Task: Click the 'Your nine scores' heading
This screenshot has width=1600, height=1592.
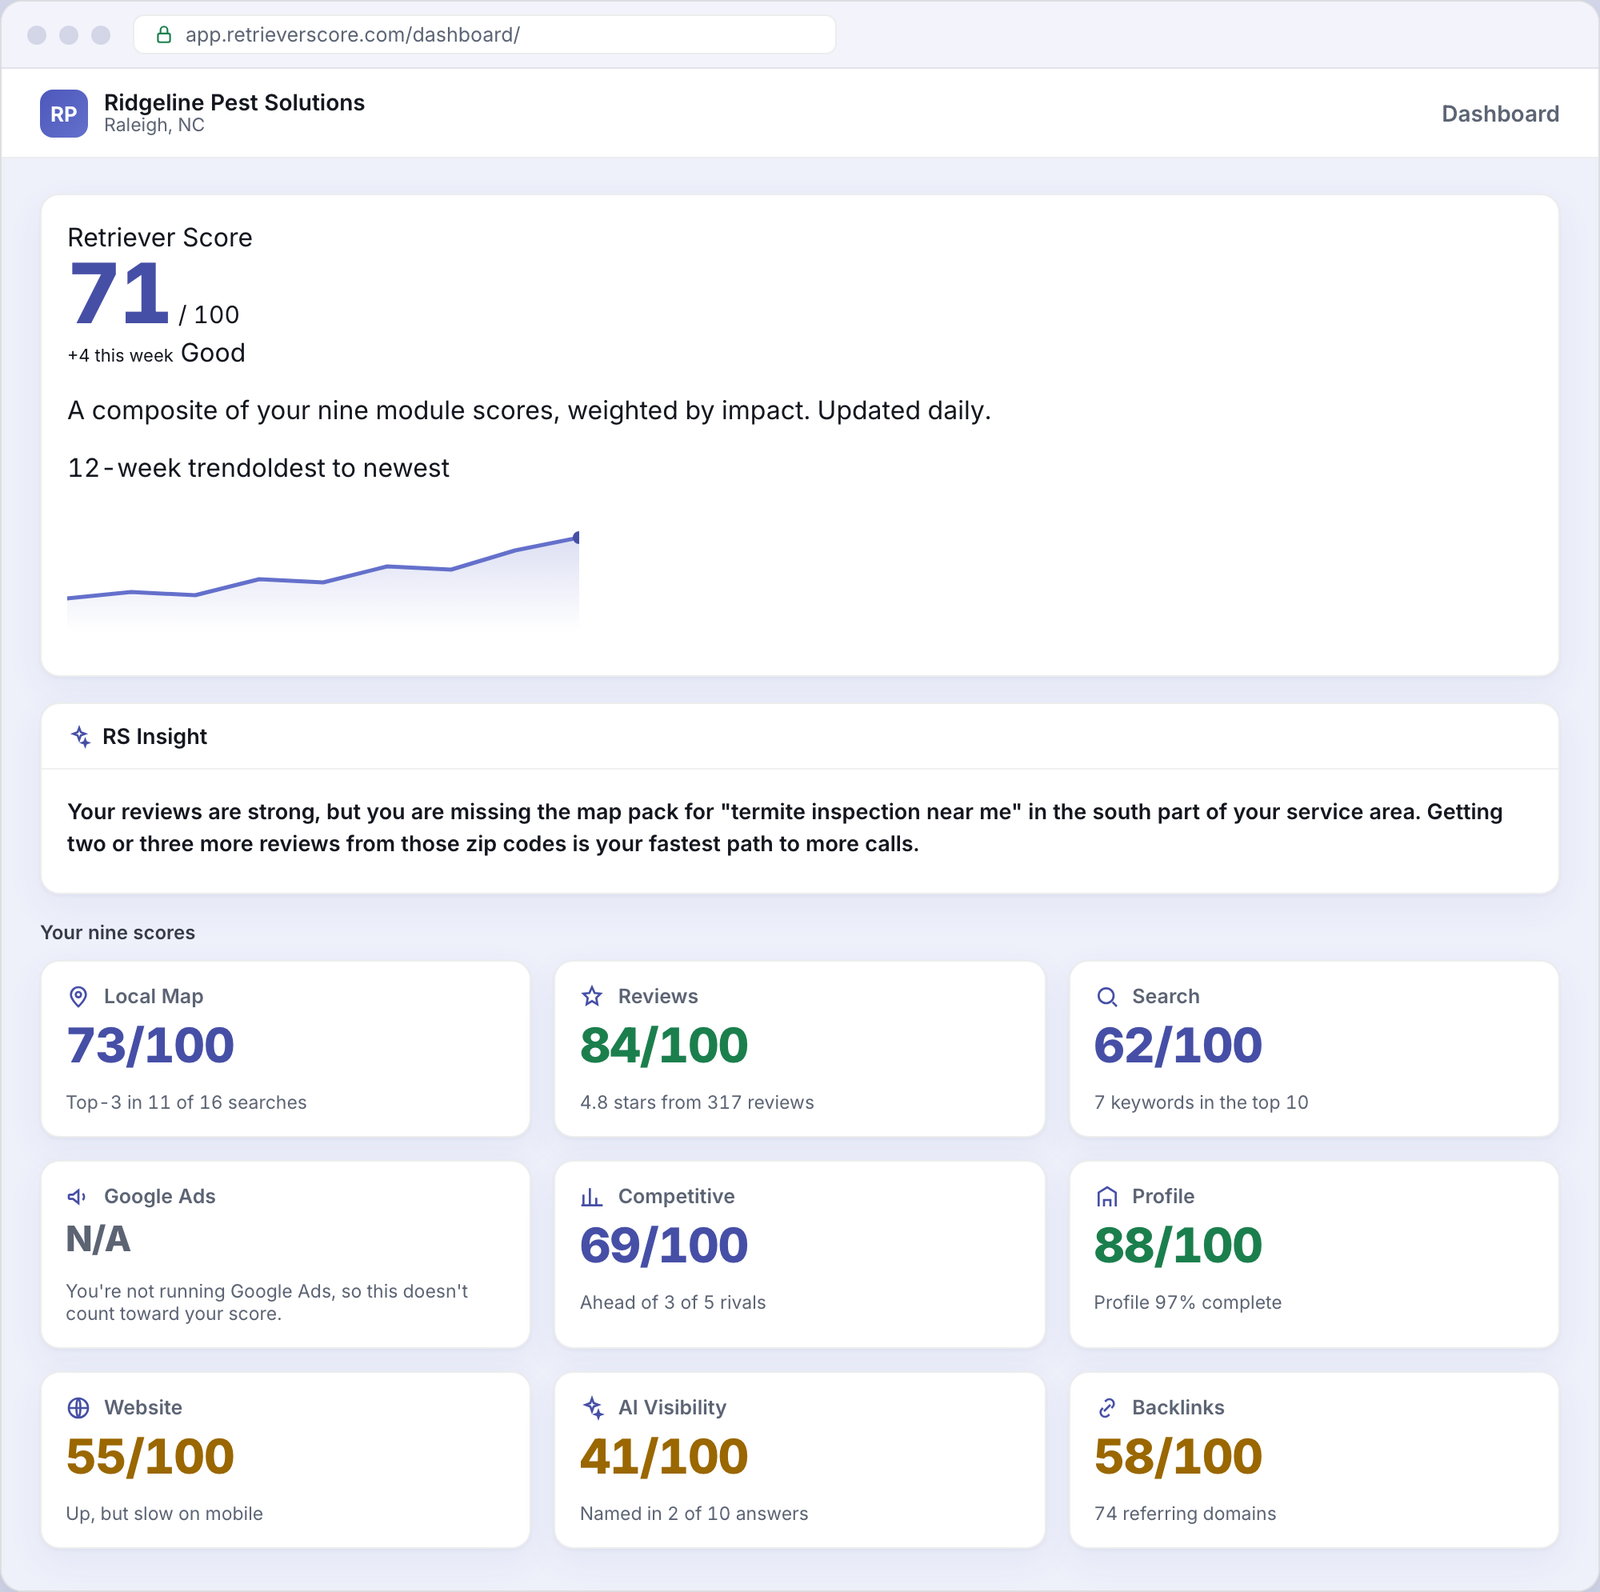Action: coord(118,933)
